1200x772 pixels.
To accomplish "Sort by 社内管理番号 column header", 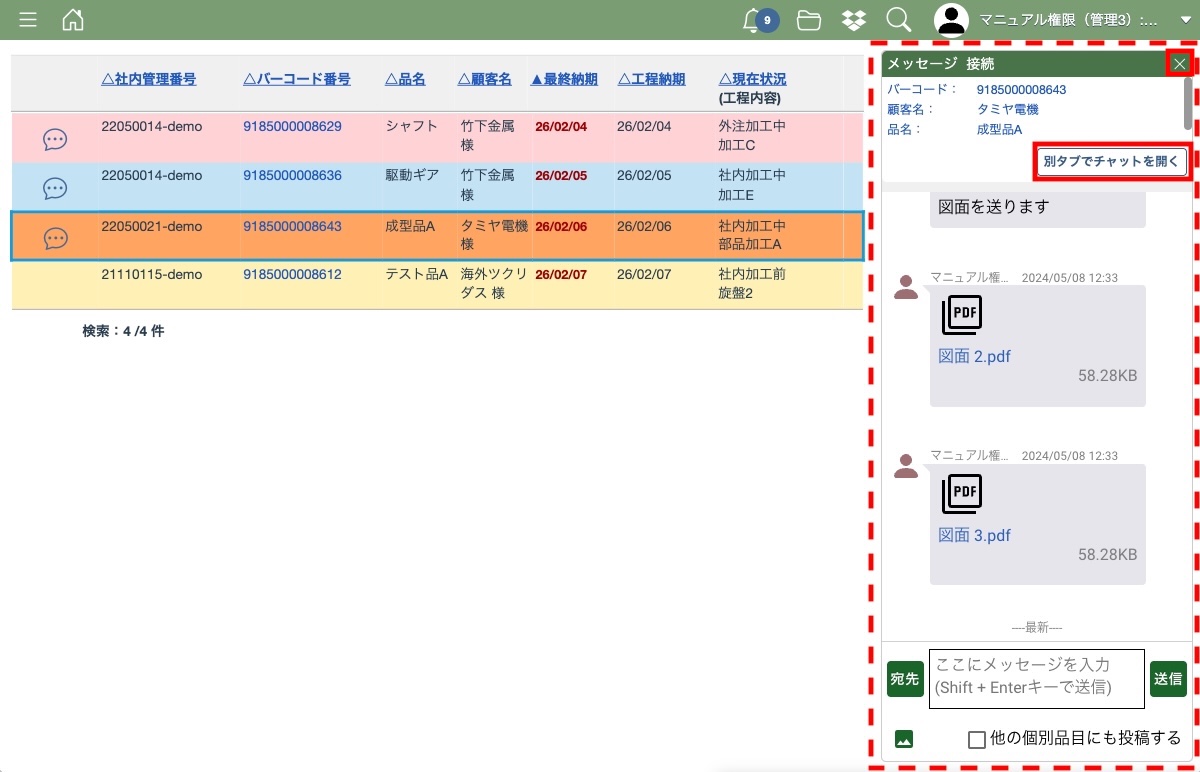I will [149, 79].
